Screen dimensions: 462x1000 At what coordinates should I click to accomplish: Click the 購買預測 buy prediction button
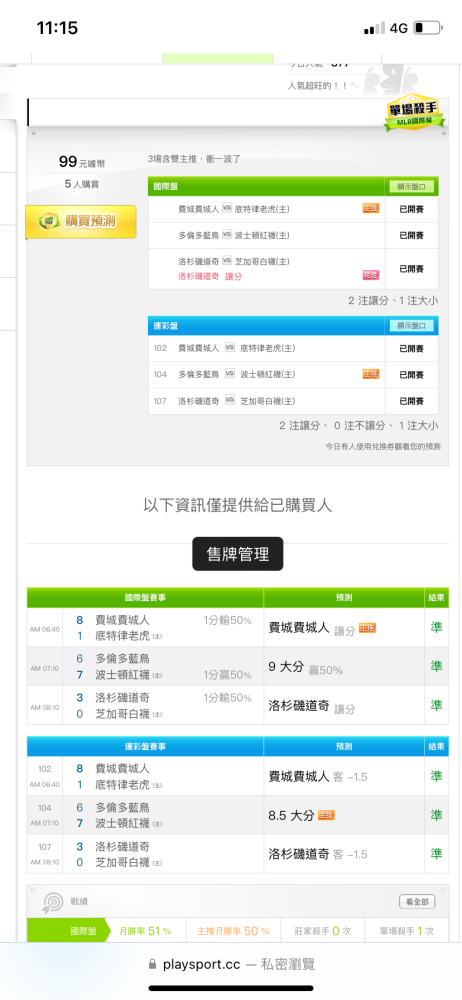pos(81,222)
